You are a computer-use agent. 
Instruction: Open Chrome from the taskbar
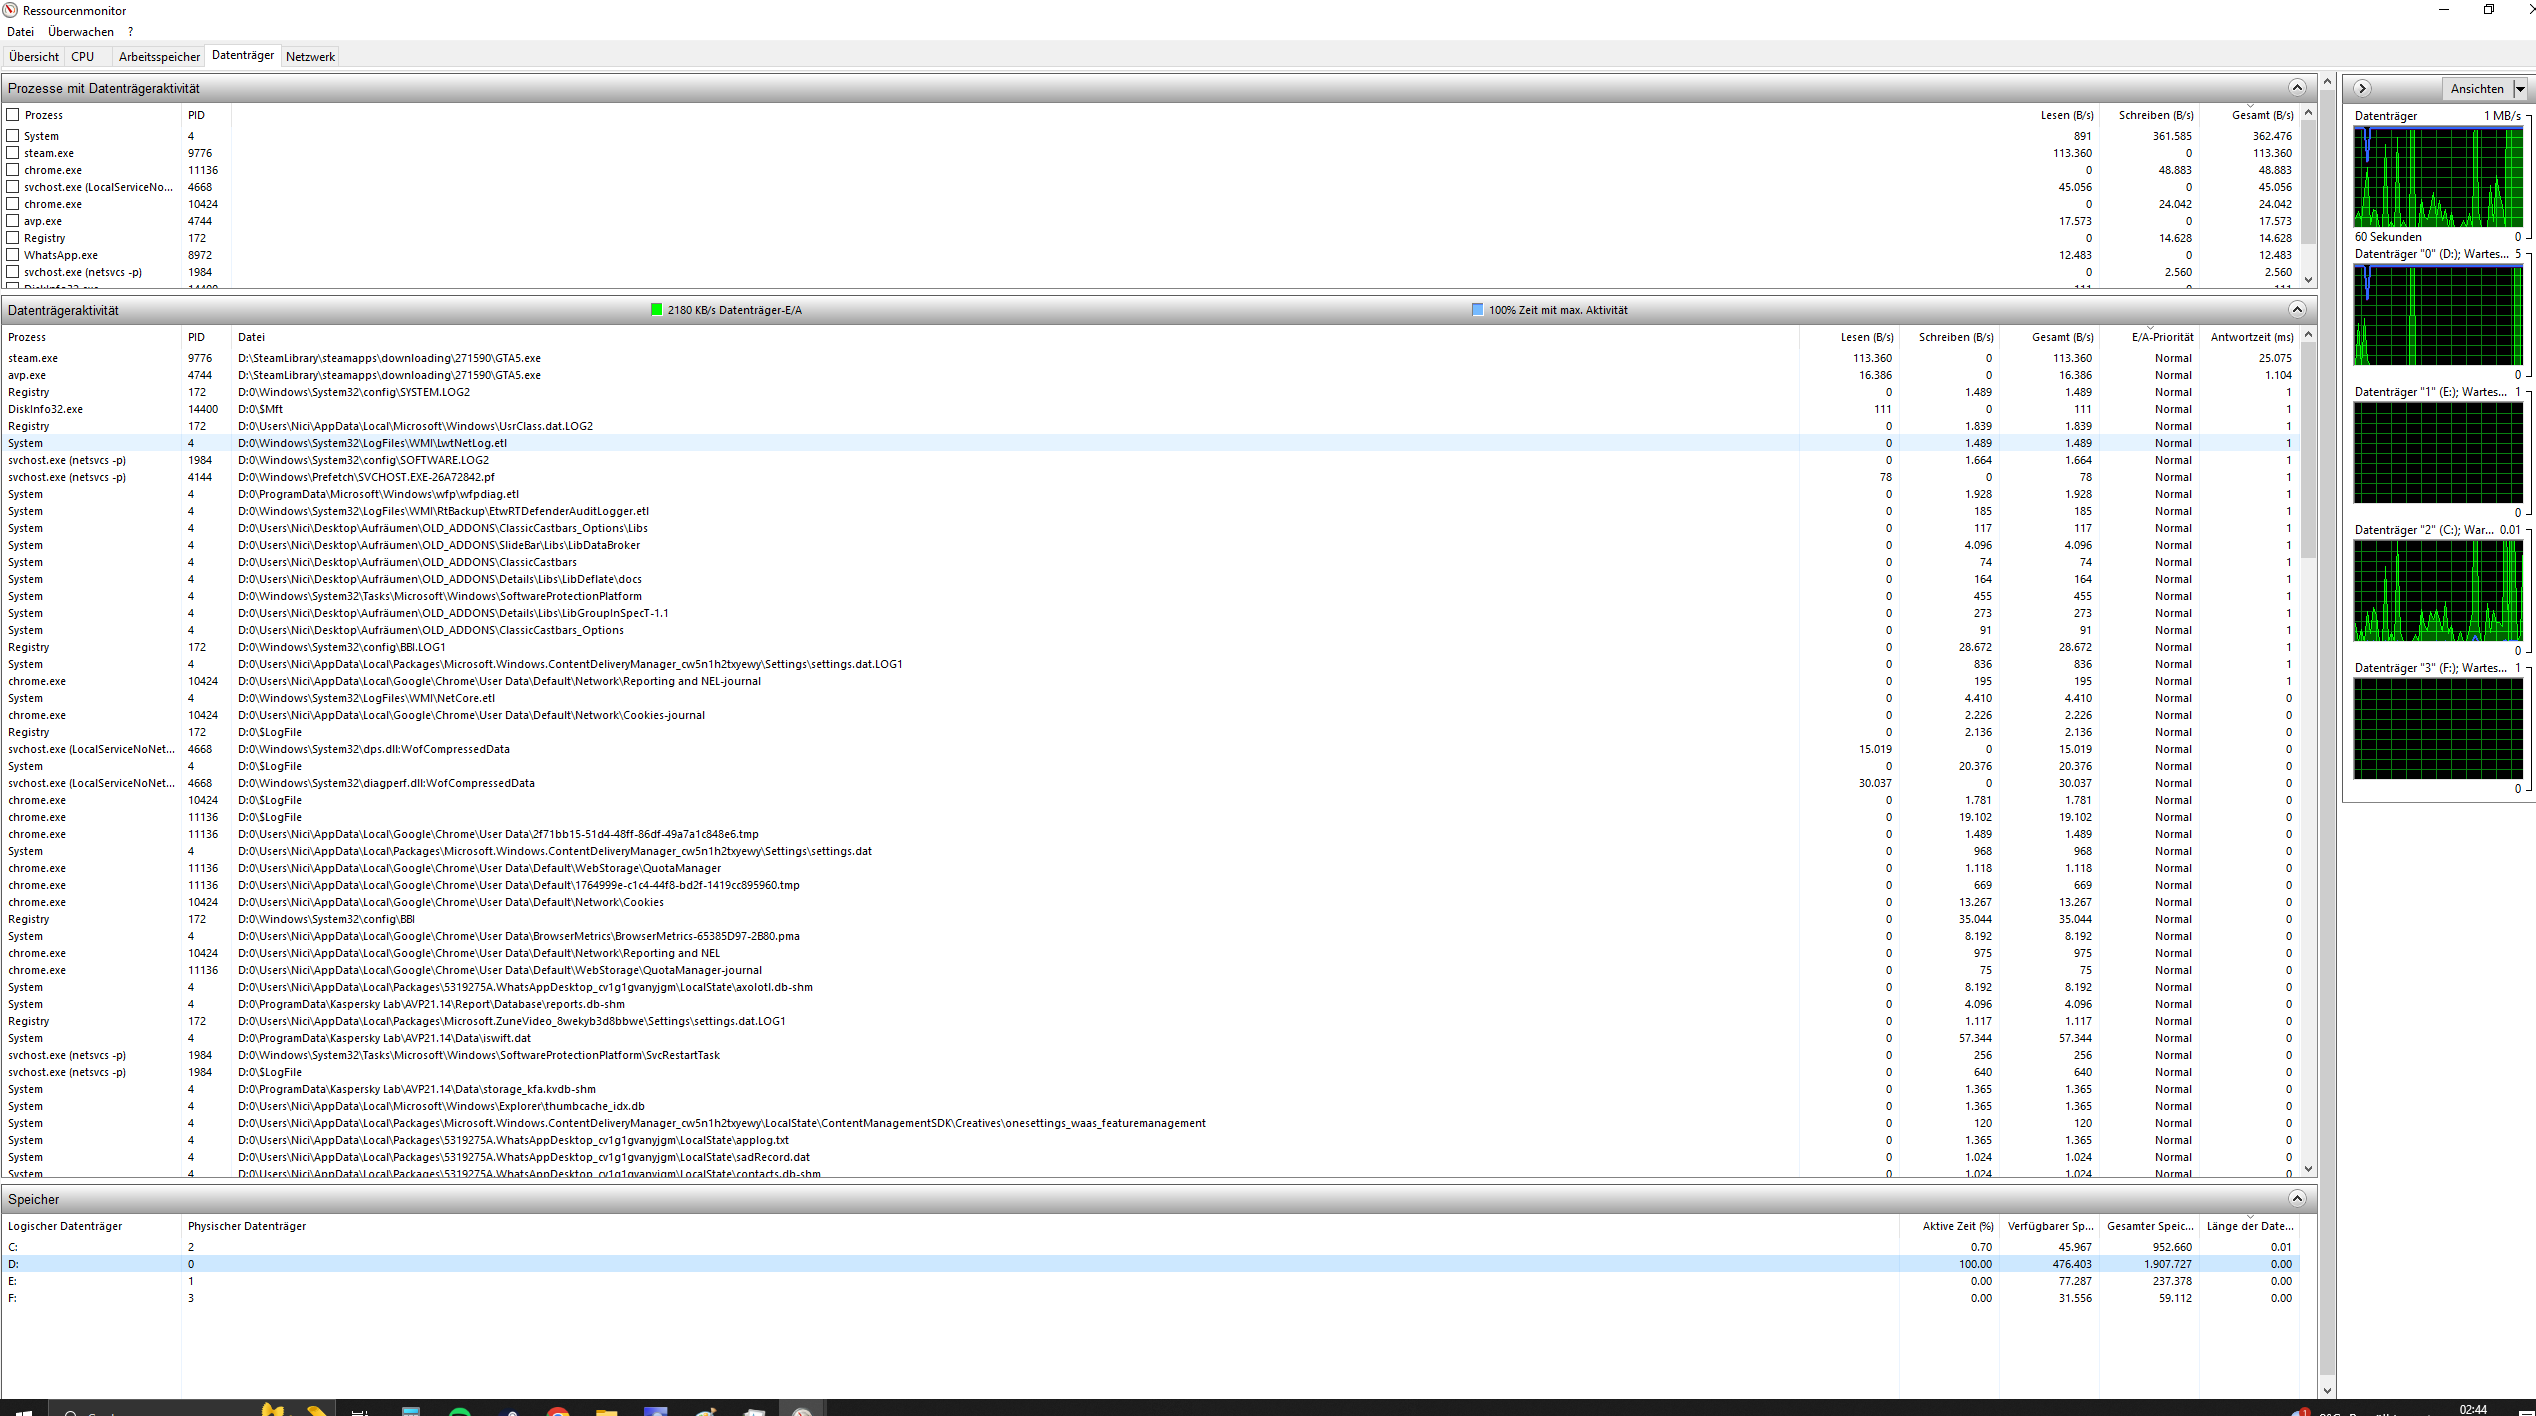click(x=558, y=1410)
